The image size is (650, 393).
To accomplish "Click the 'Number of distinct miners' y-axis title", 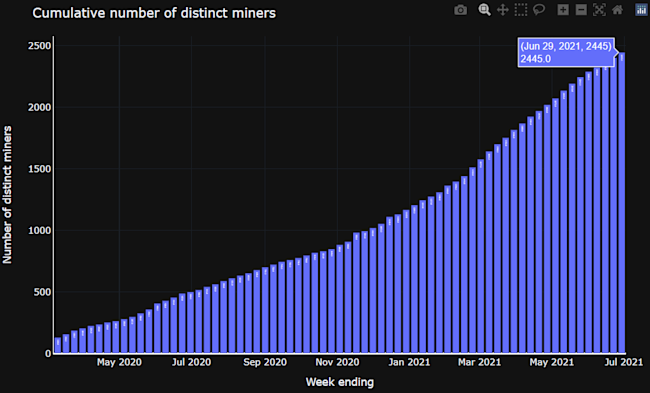I will pos(7,194).
